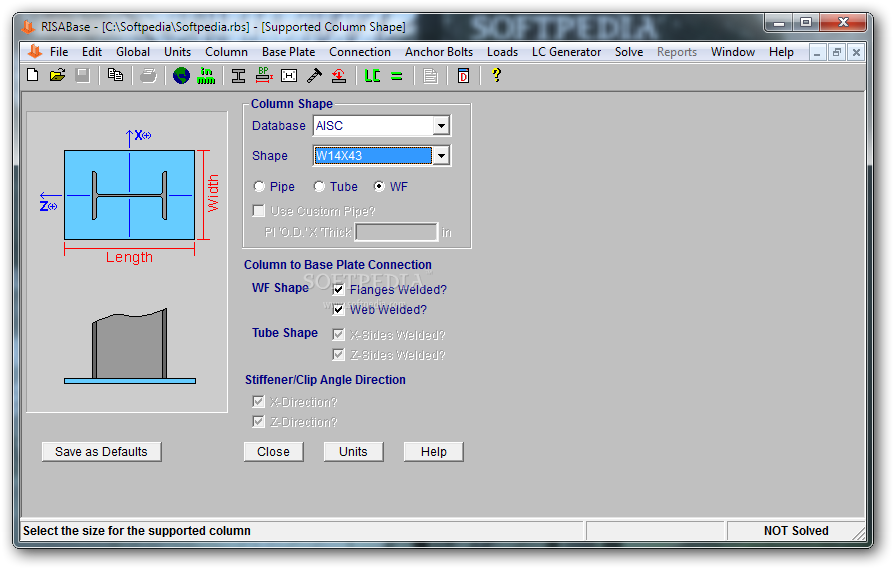Screen dimensions: 894x569
Task: Click 'Select the size for the supported column' status
Action: pos(137,531)
